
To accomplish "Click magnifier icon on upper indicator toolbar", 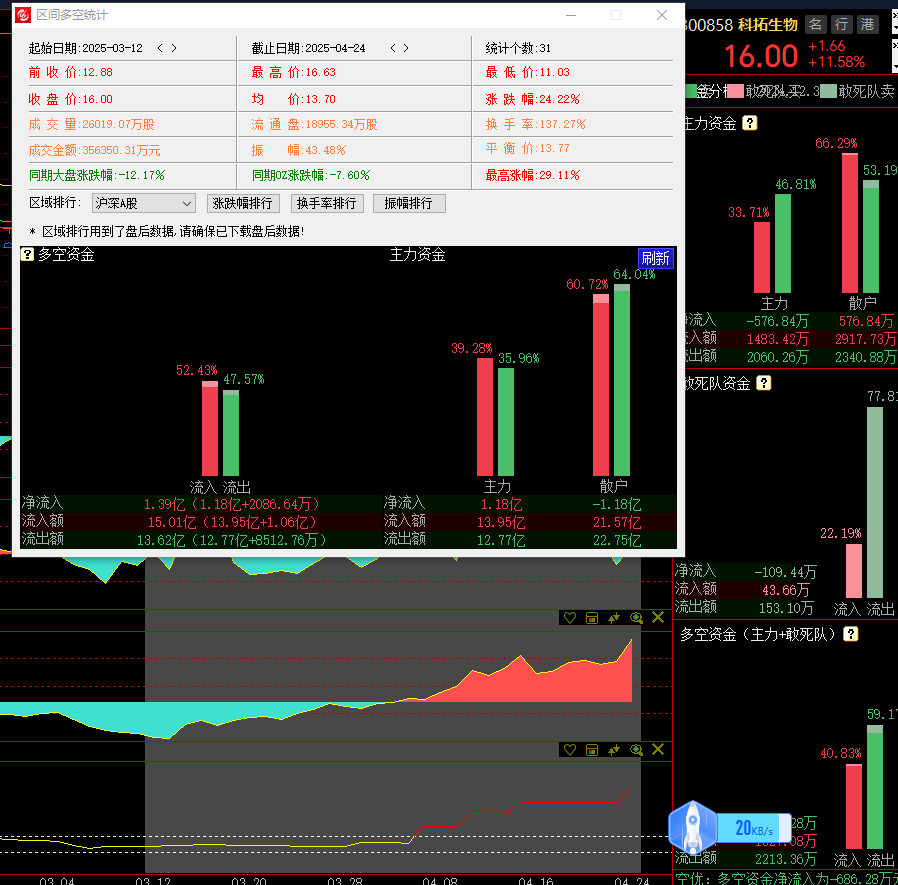I will click(636, 617).
